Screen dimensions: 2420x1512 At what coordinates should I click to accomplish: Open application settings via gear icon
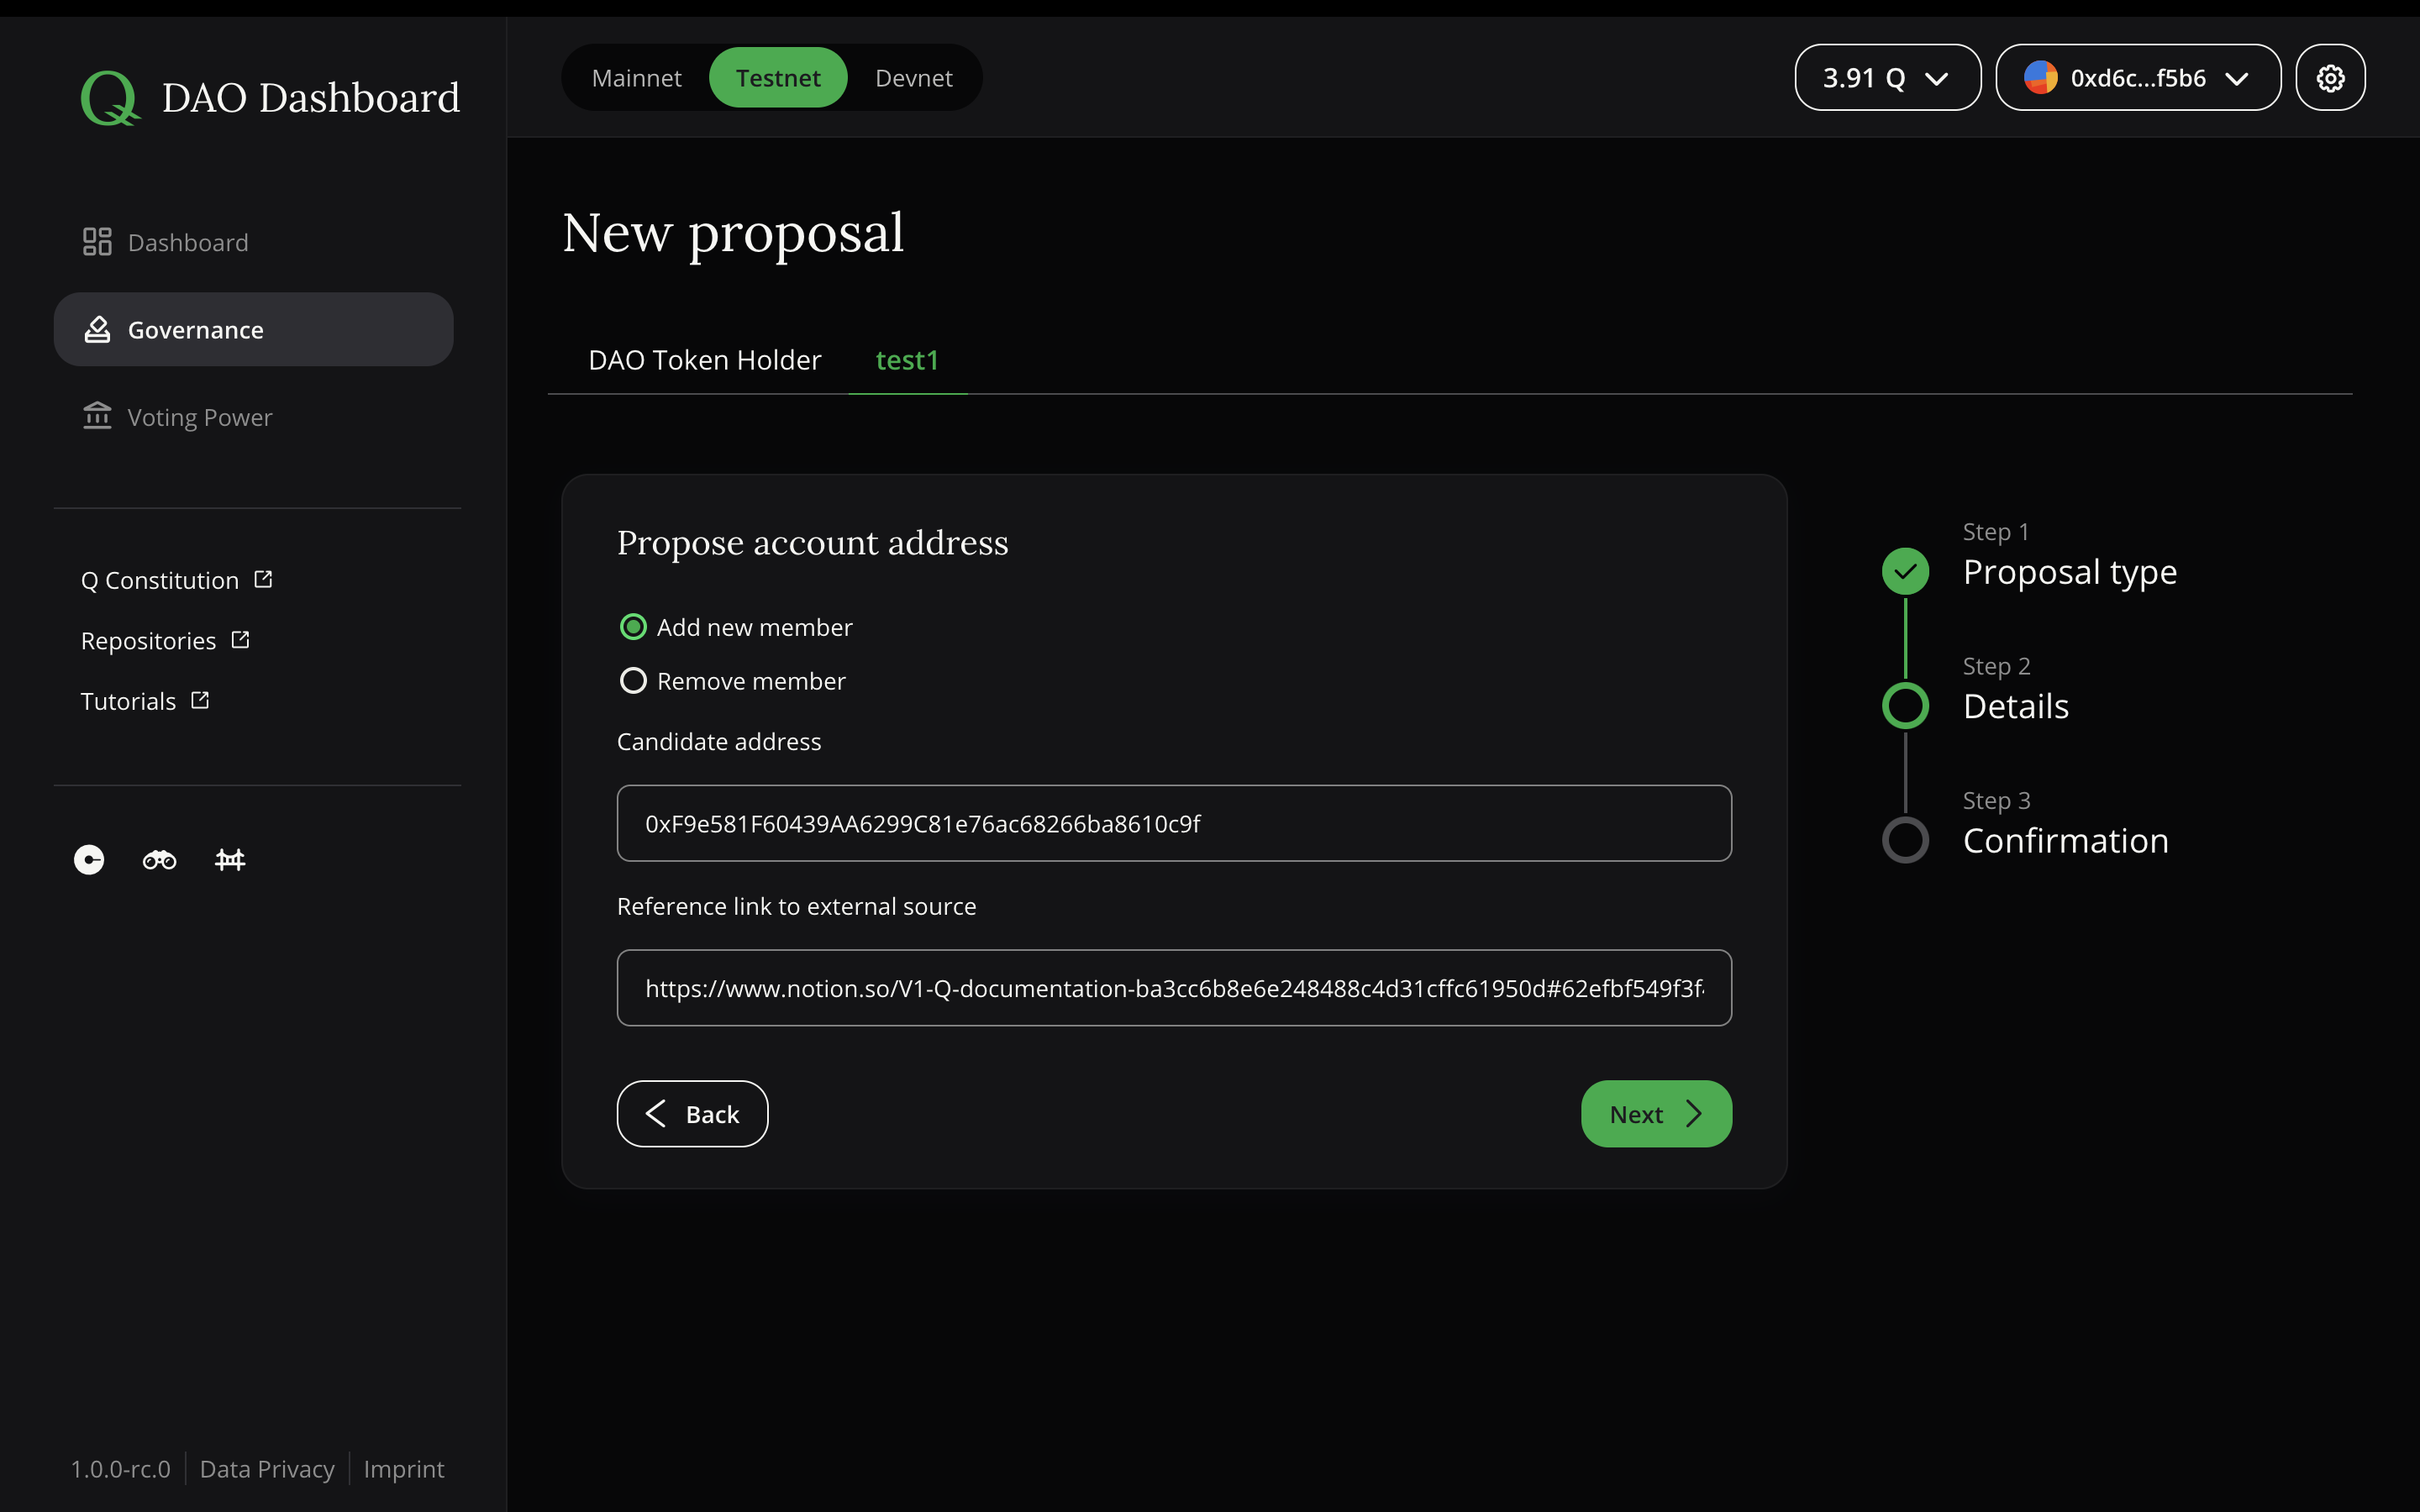pyautogui.click(x=2330, y=77)
